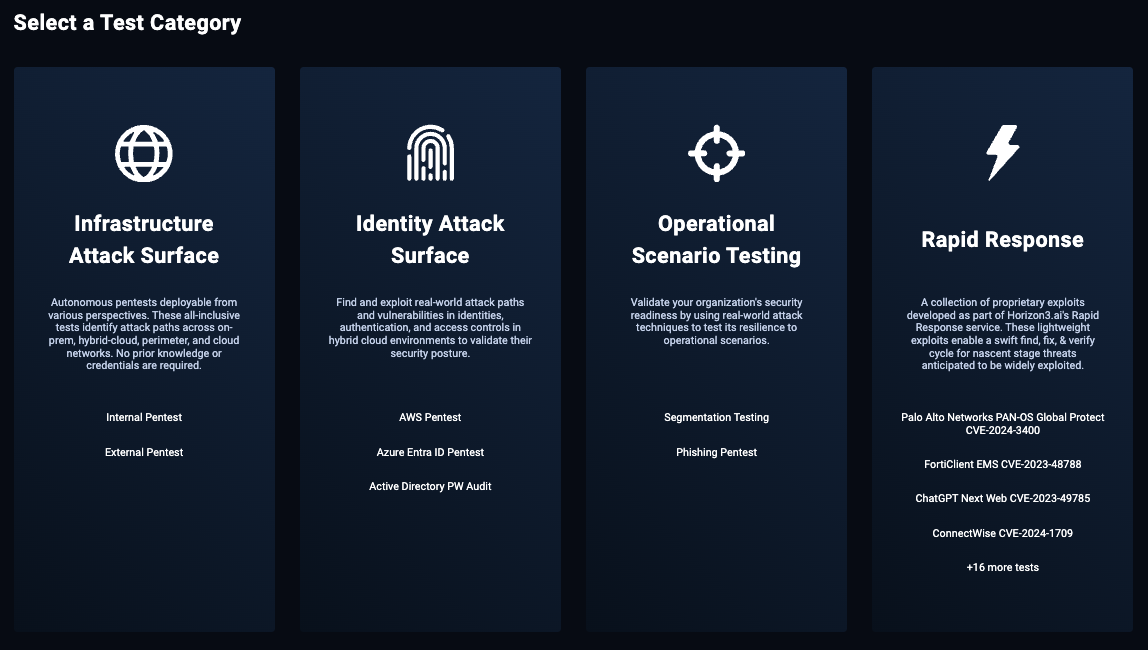The image size is (1148, 650).
Task: Choose FortiClient EMS CVE-2023-48788 test
Action: click(x=1002, y=464)
